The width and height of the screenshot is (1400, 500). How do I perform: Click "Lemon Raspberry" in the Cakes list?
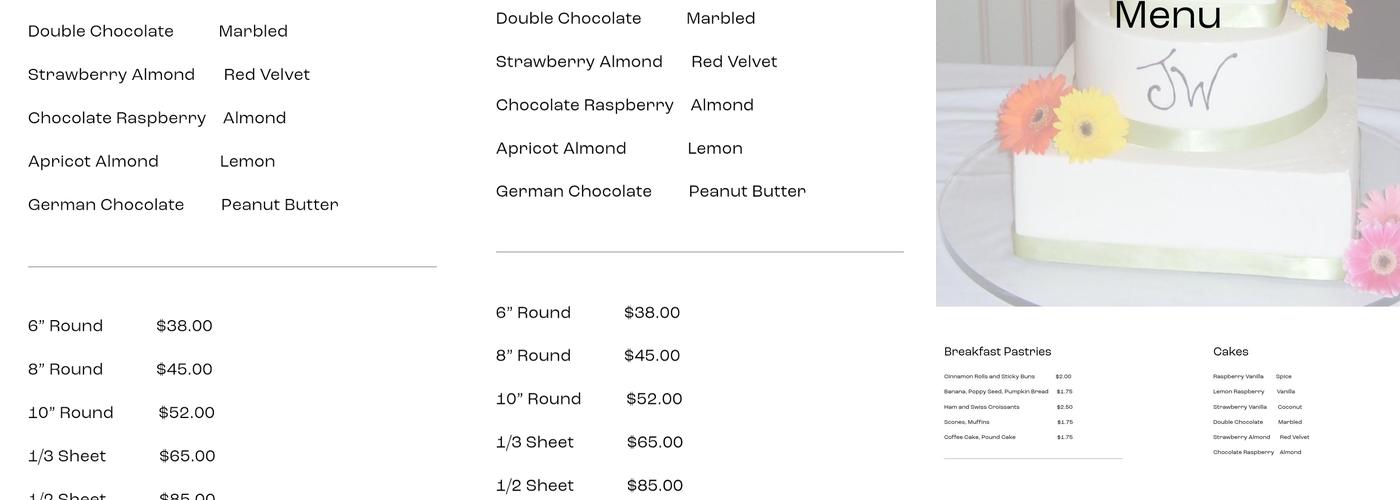point(1238,392)
